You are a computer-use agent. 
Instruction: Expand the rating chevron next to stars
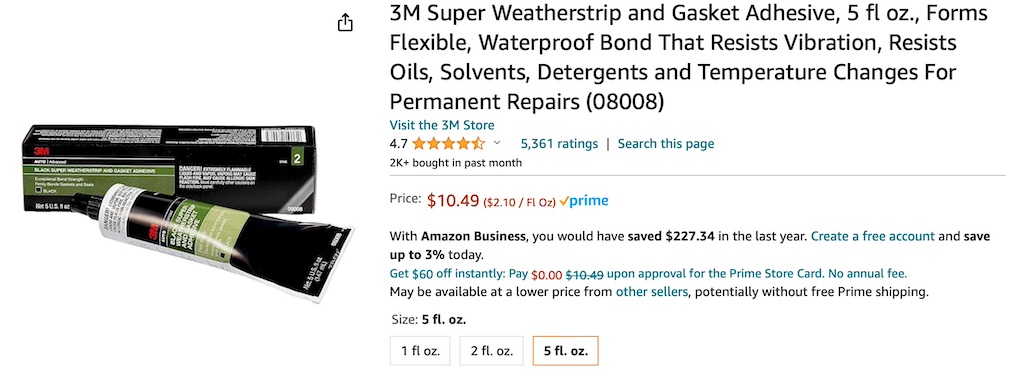[497, 143]
